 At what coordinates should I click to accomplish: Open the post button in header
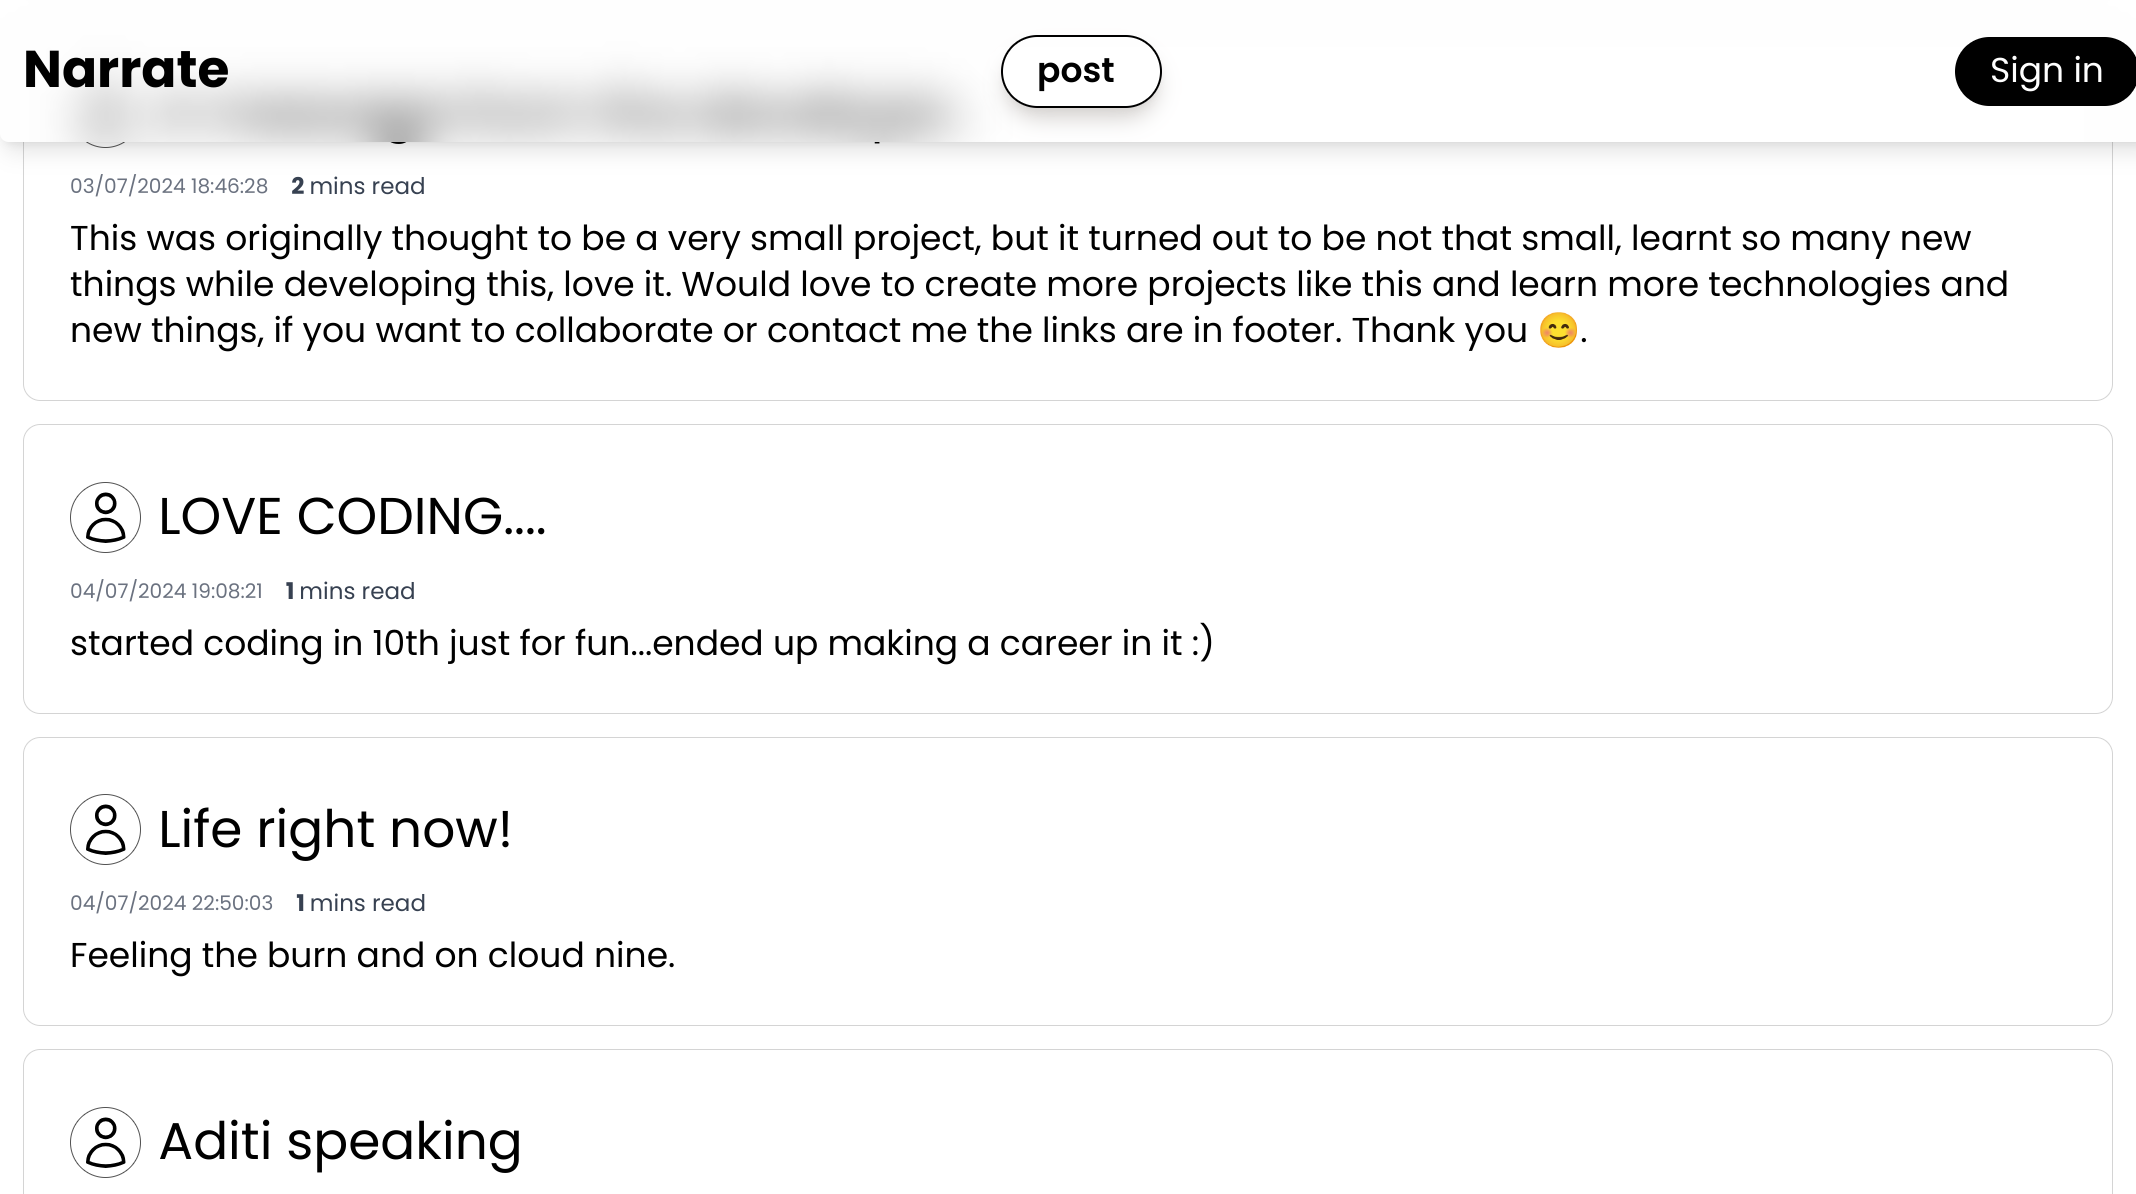[1081, 71]
